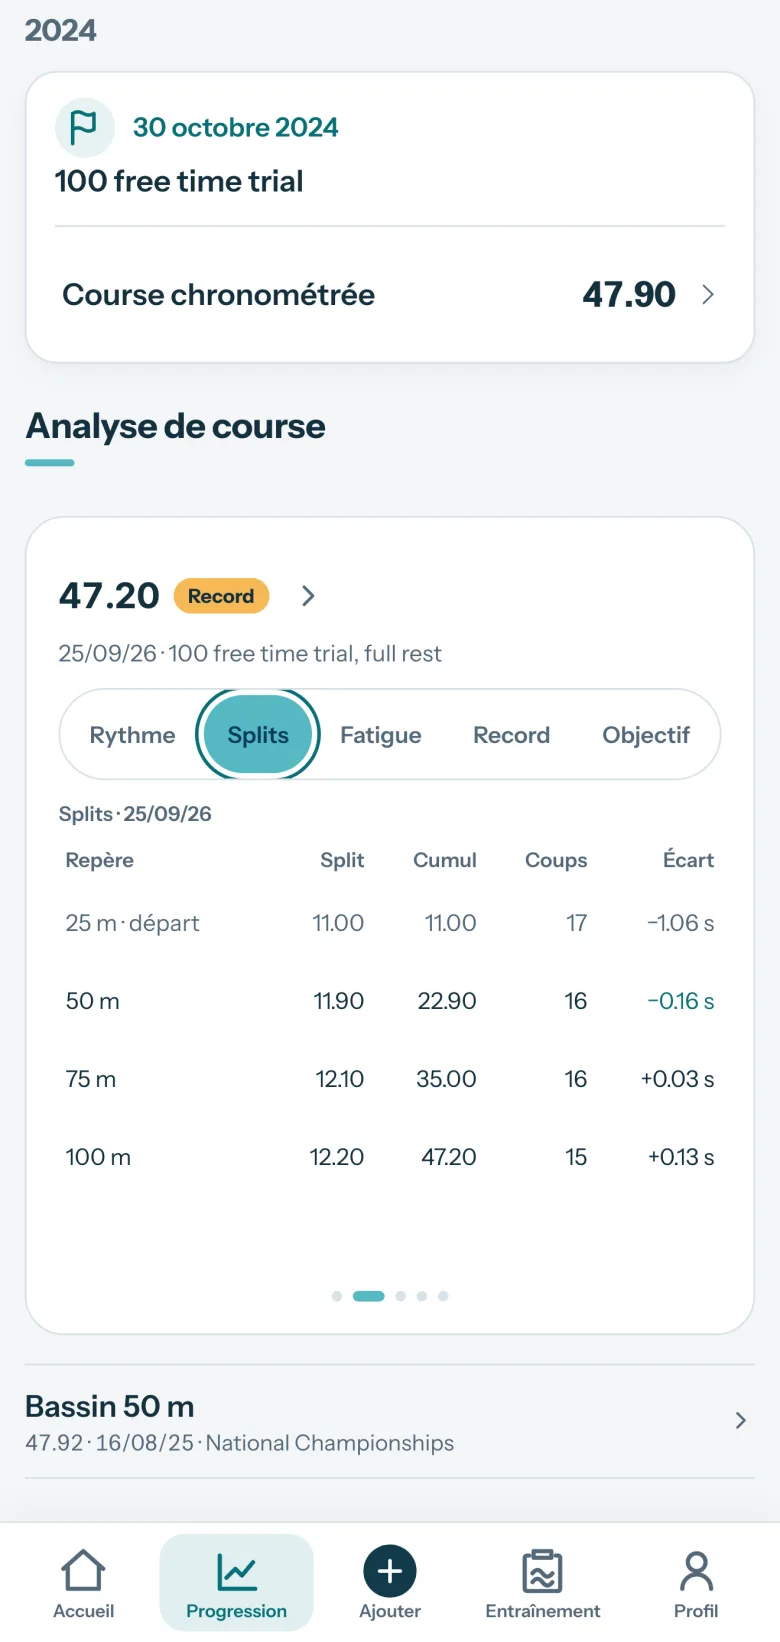Viewport: 780px width, 1642px height.
Task: Open the Record analysis tab
Action: (x=512, y=735)
